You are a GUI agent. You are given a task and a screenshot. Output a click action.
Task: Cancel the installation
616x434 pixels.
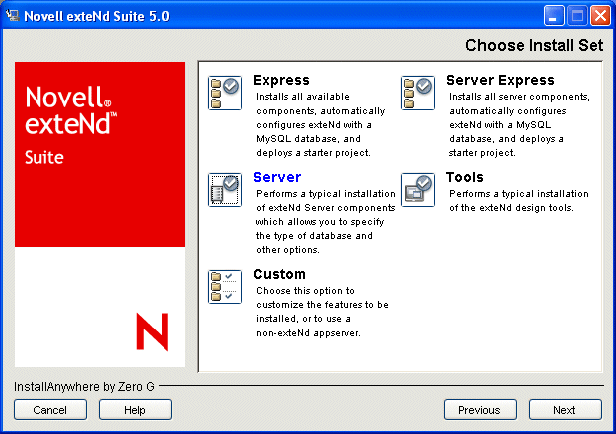pos(50,410)
